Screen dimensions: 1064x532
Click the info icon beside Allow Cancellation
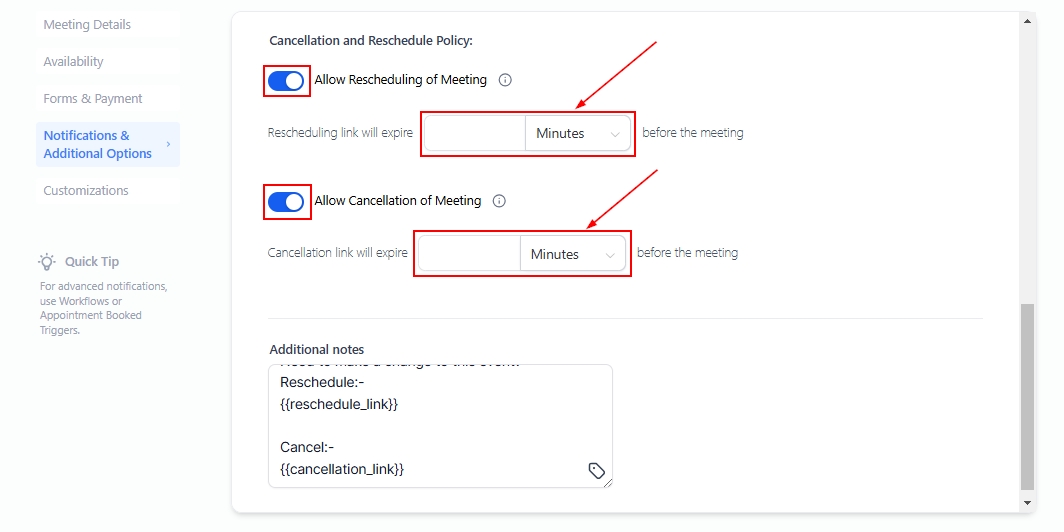click(499, 201)
